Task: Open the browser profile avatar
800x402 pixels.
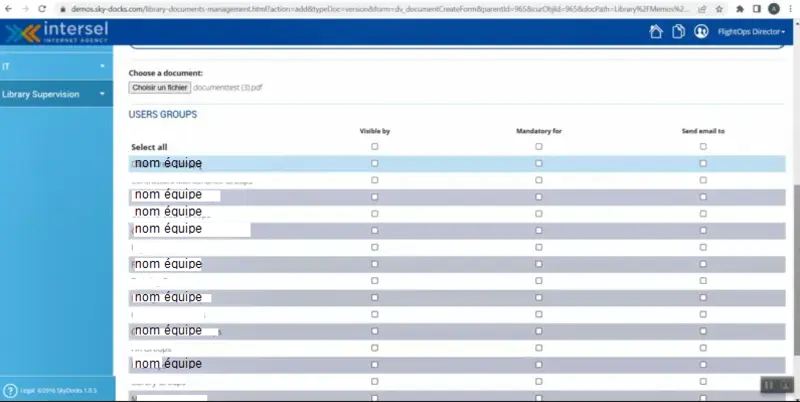Action: click(774, 9)
